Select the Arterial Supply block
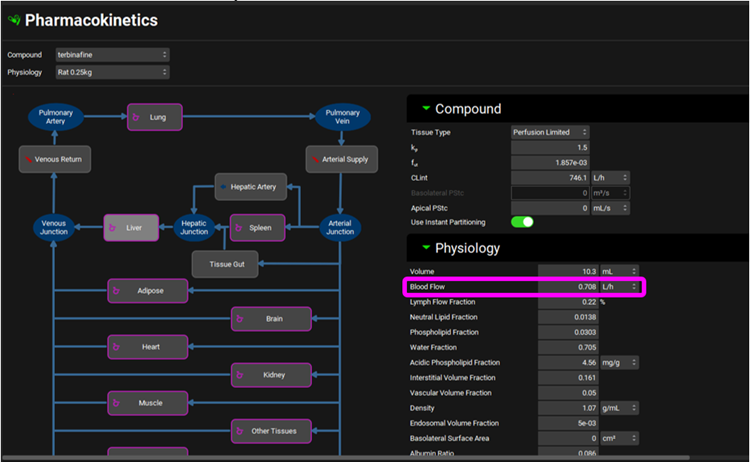 point(340,159)
